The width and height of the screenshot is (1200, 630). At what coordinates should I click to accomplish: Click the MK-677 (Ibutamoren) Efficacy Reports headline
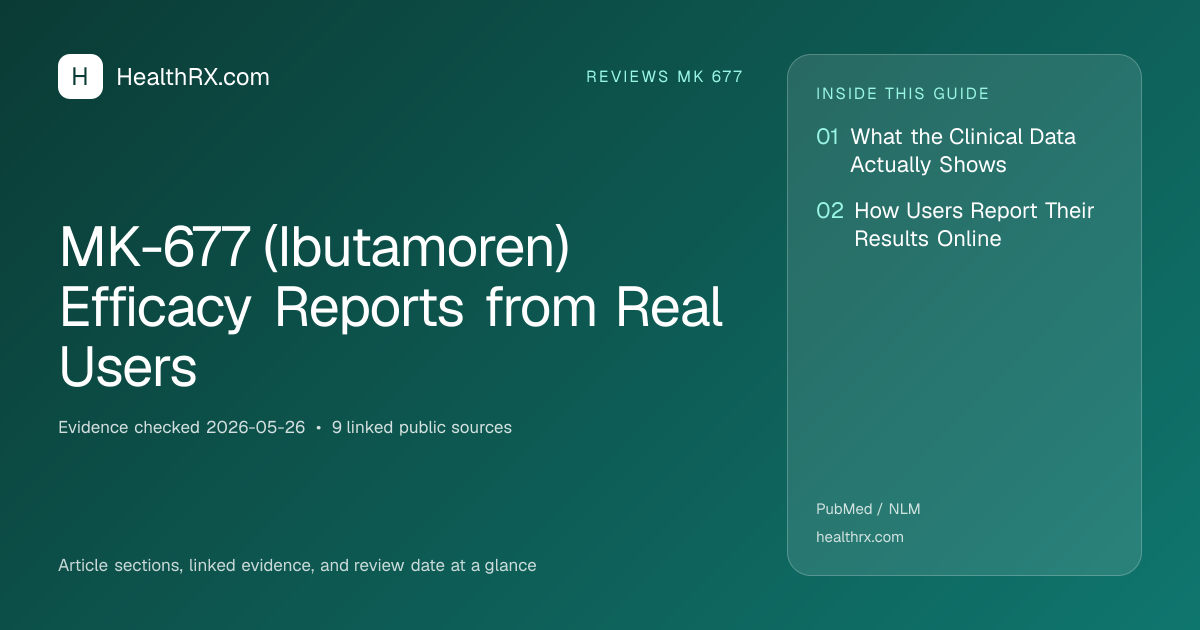pyautogui.click(x=391, y=308)
